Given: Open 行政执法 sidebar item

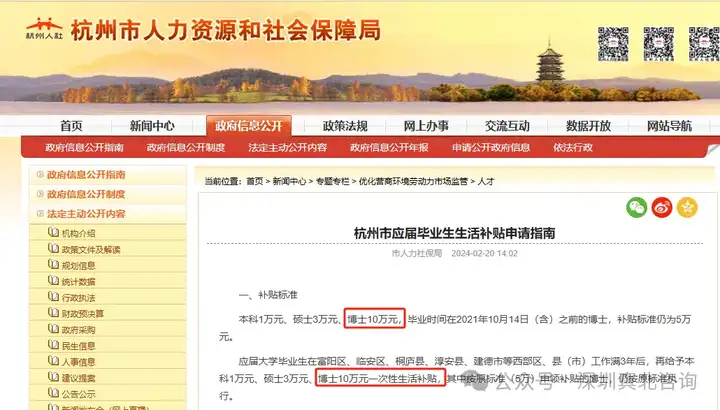Looking at the screenshot, I should pyautogui.click(x=79, y=298).
